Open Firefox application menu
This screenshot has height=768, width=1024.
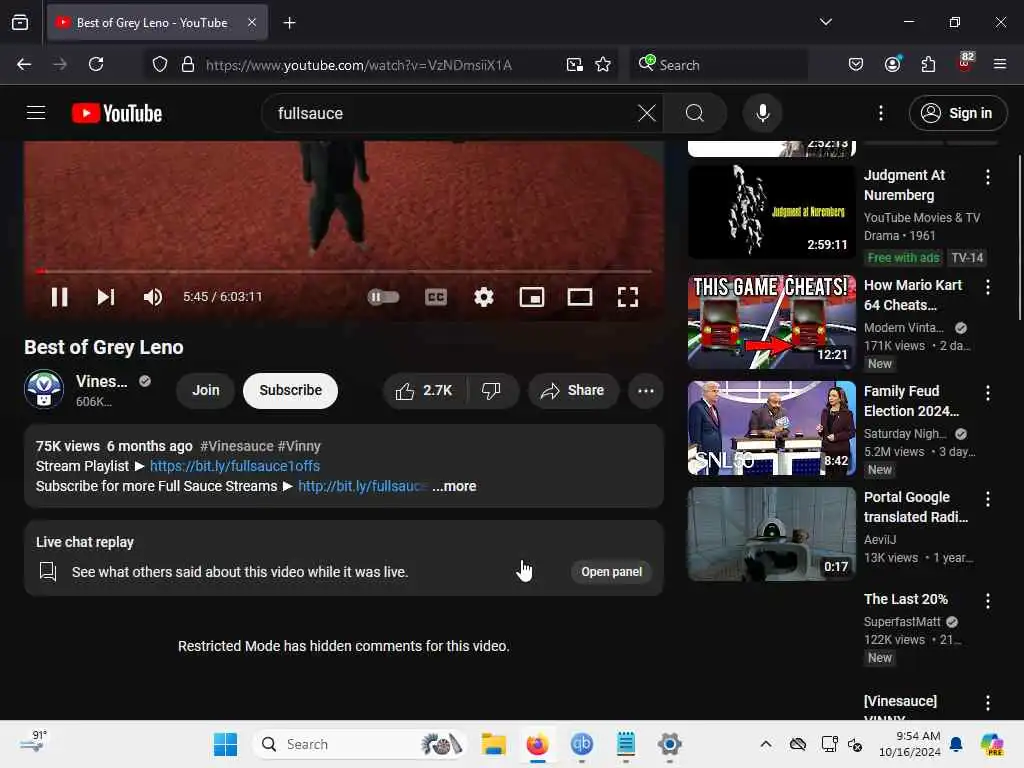[x=999, y=64]
